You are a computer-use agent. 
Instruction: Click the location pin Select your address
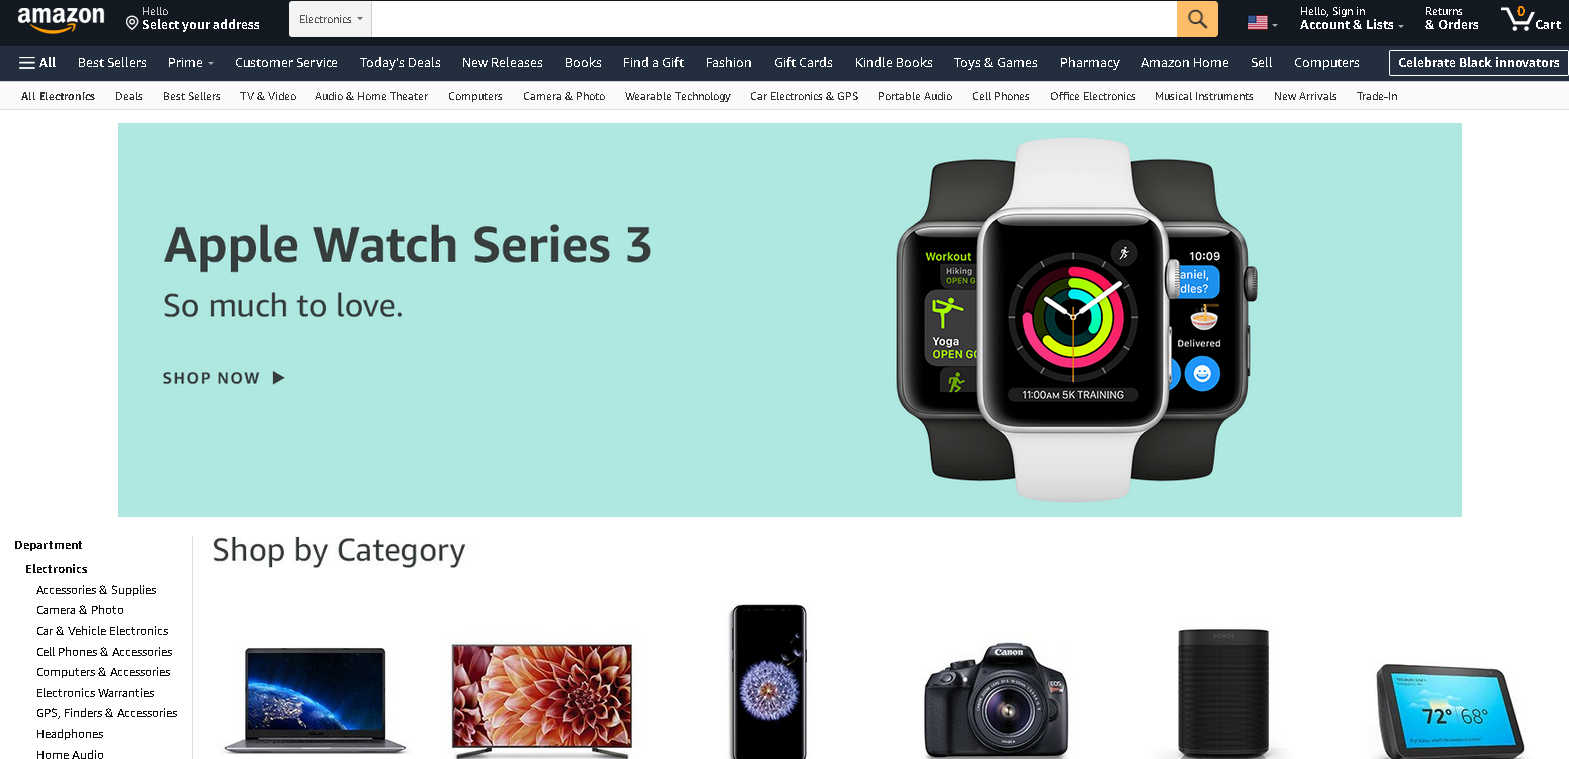coord(193,19)
